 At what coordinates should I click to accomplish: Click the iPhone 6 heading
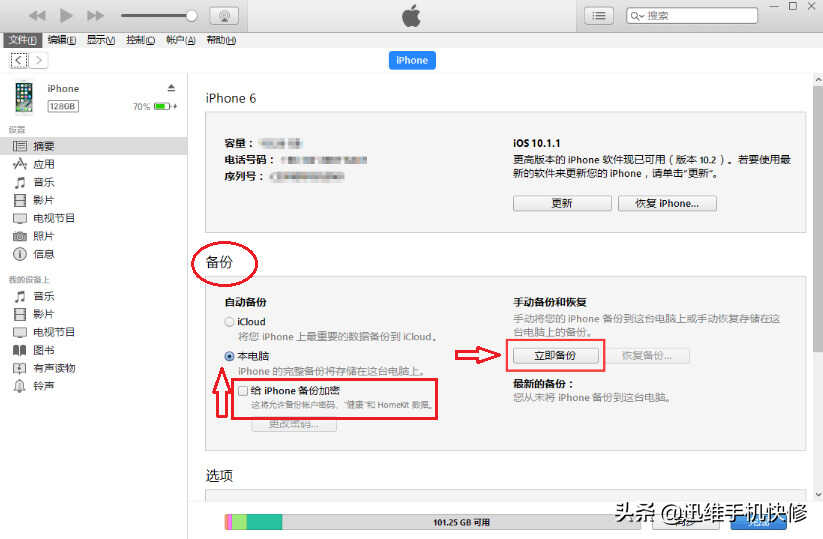click(231, 99)
